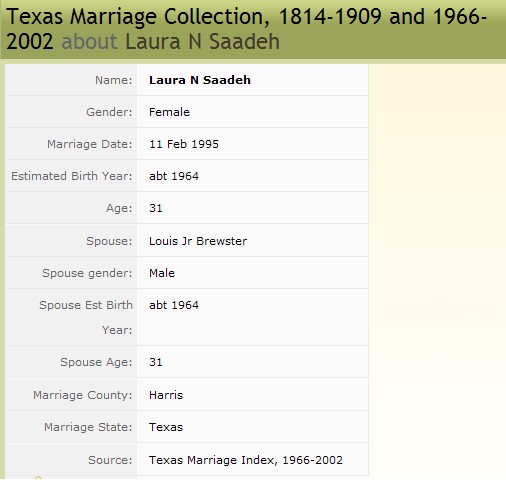Click the Gender value Female

(169, 112)
